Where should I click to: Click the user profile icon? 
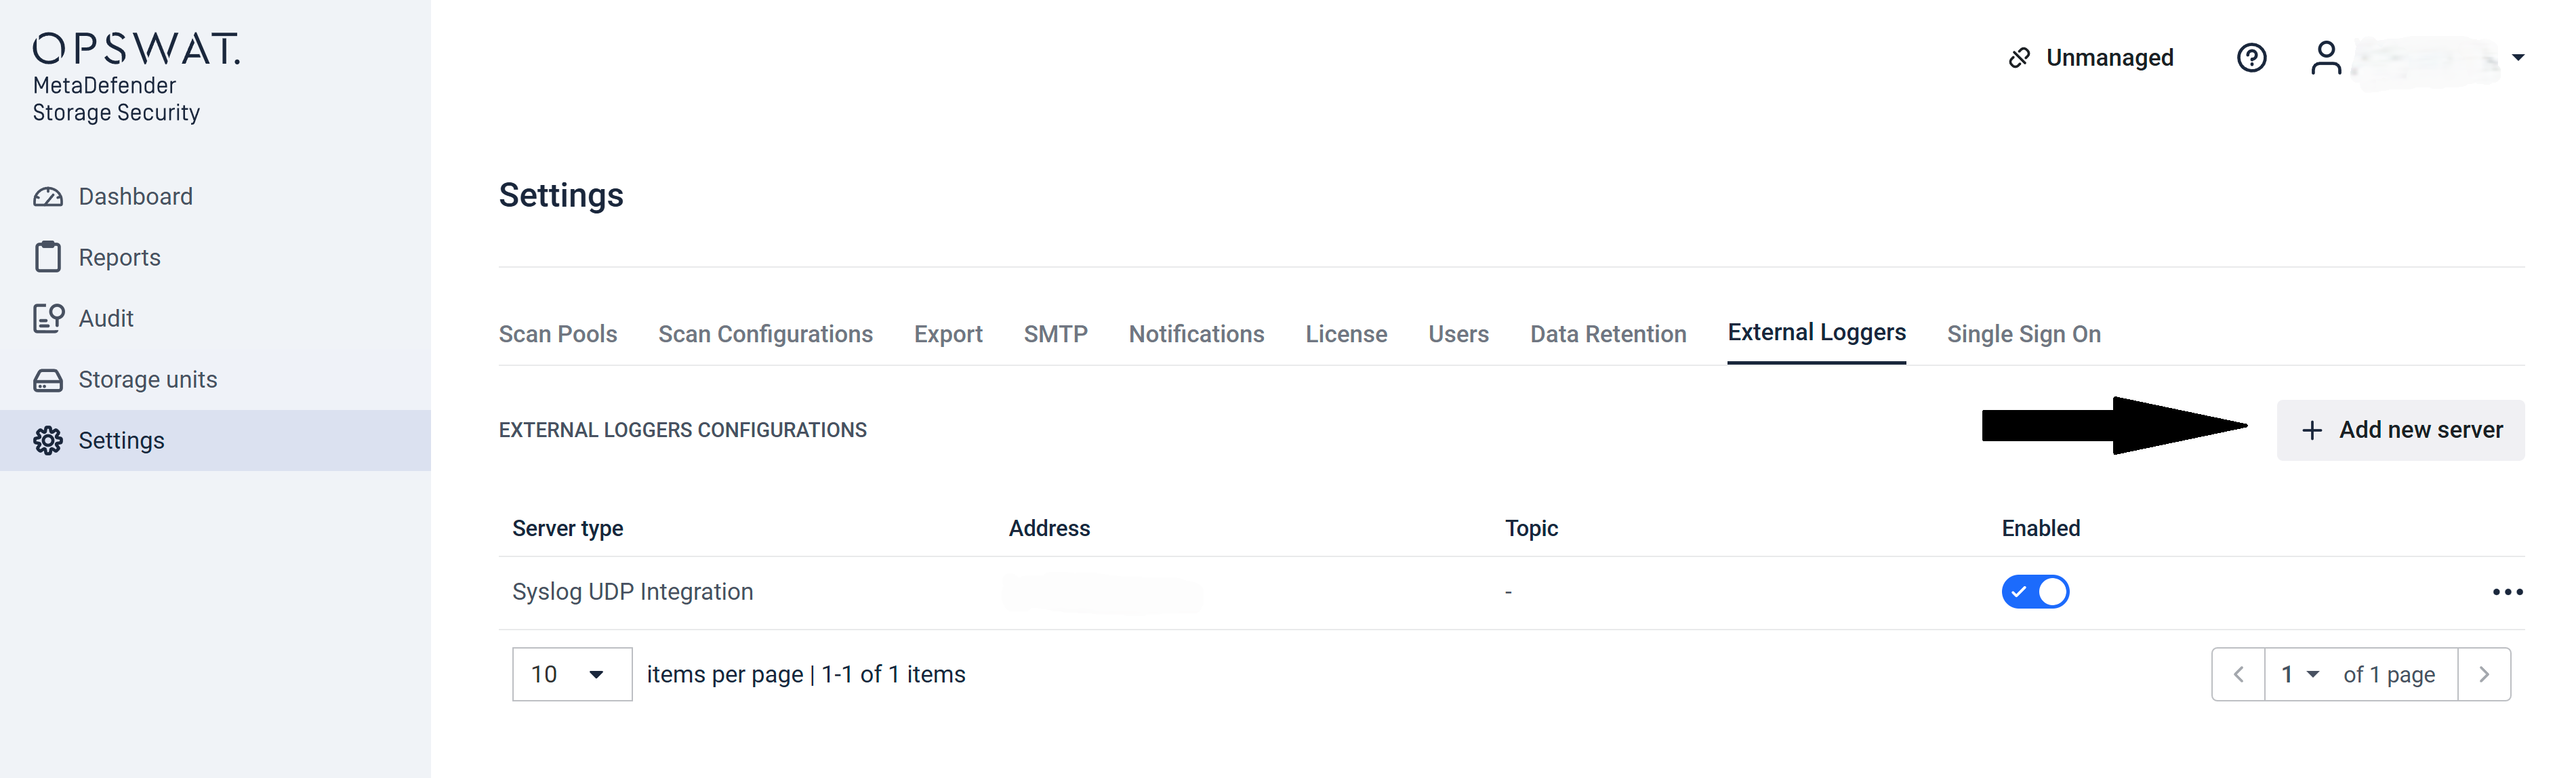pos(2326,58)
